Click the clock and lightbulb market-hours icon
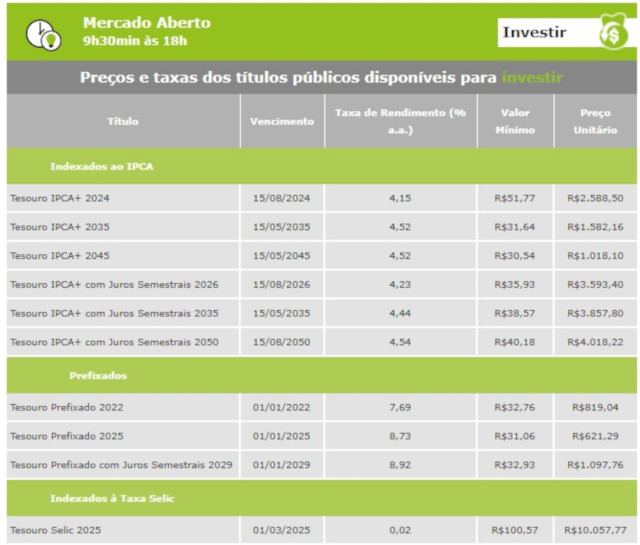Screen dimensions: 640x545 point(44,35)
